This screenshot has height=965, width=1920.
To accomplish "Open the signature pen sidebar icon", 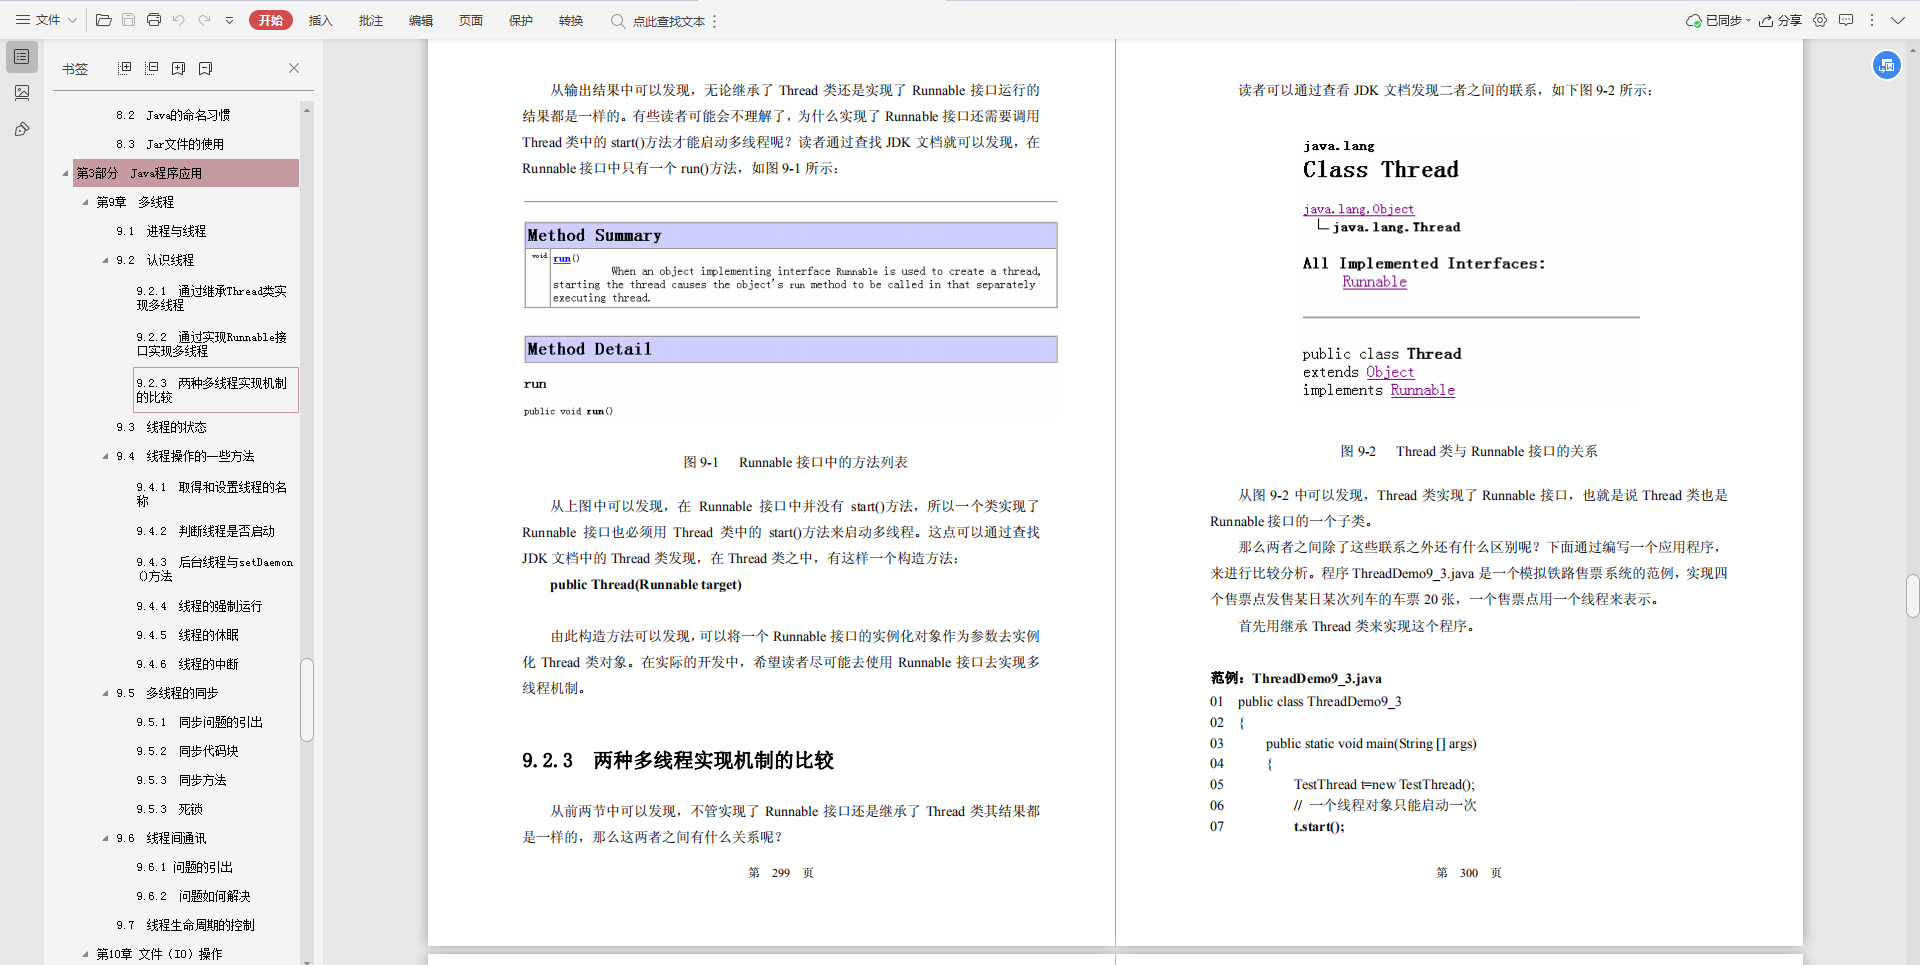I will [x=22, y=129].
